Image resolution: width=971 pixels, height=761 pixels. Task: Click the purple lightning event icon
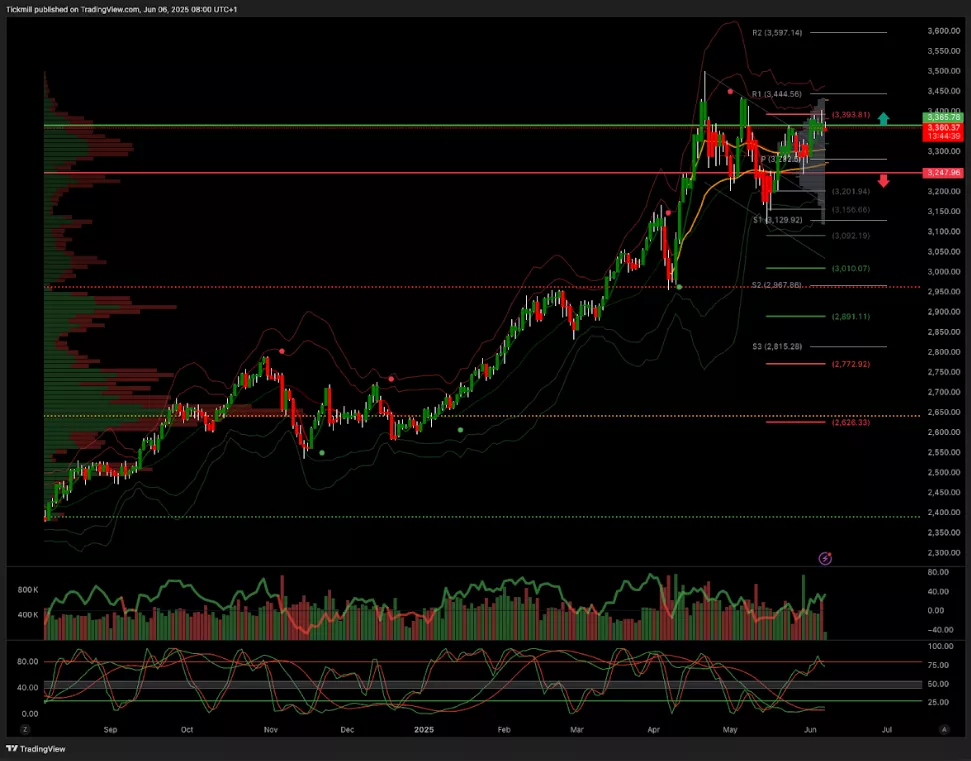[825, 558]
